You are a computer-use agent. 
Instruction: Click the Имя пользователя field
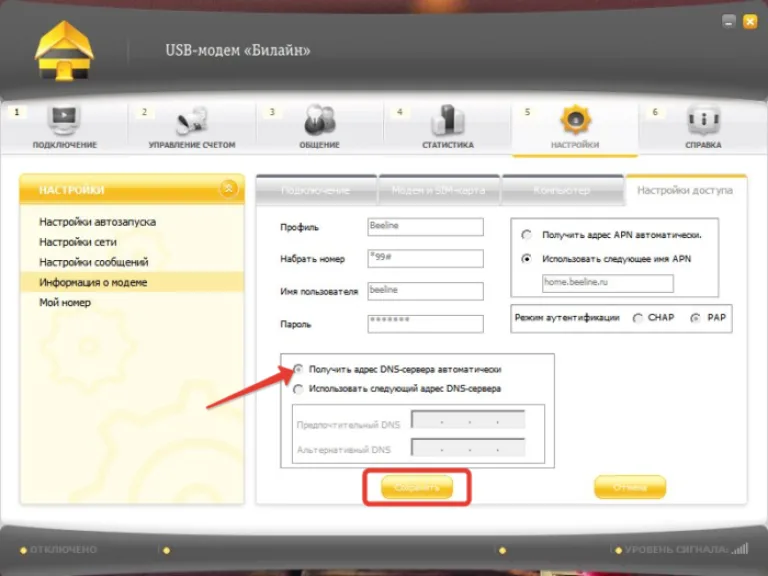click(x=426, y=291)
